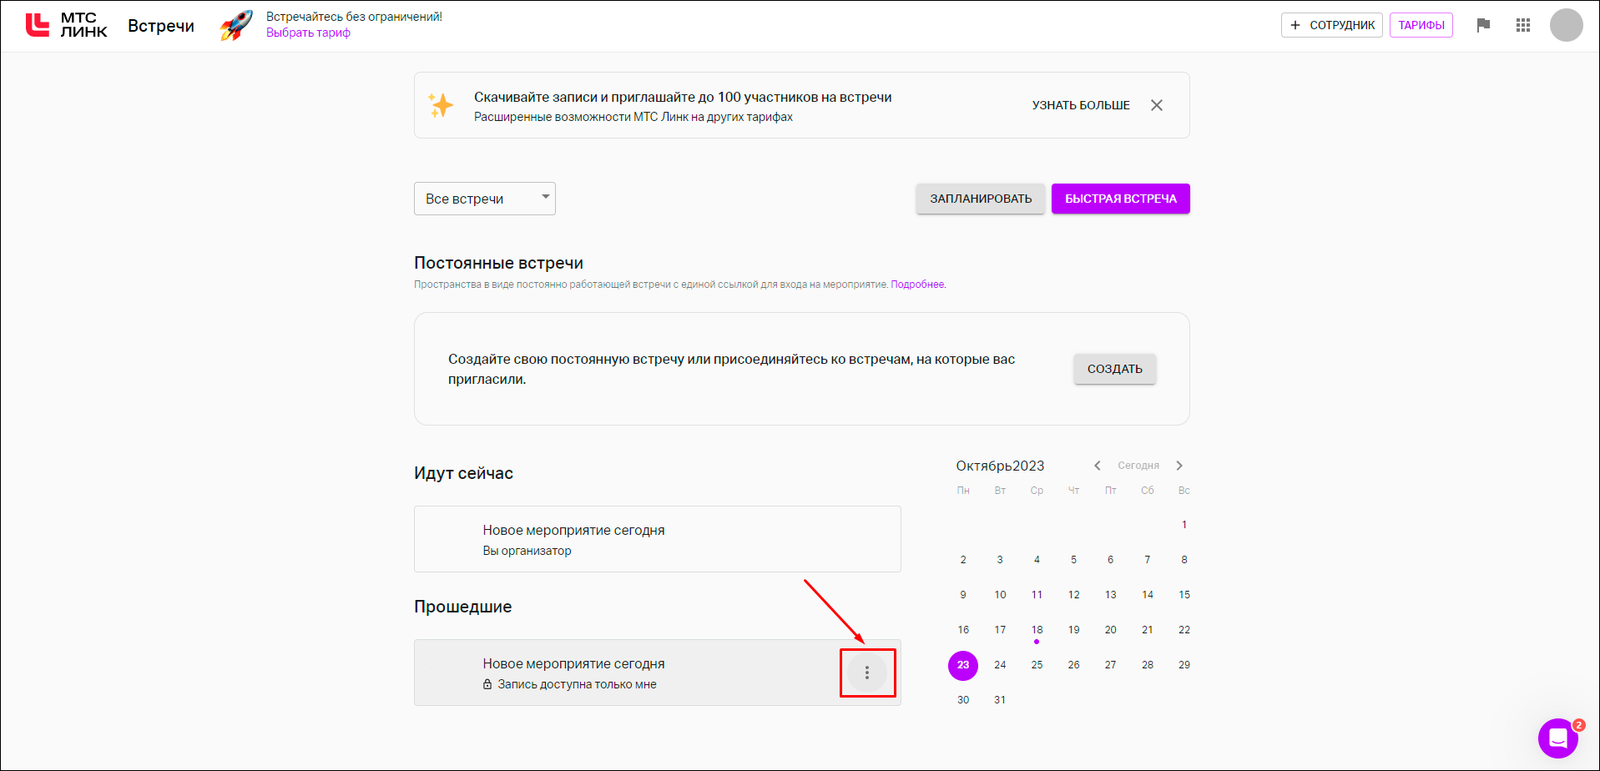
Task: Click the Подробнее link
Action: [918, 284]
